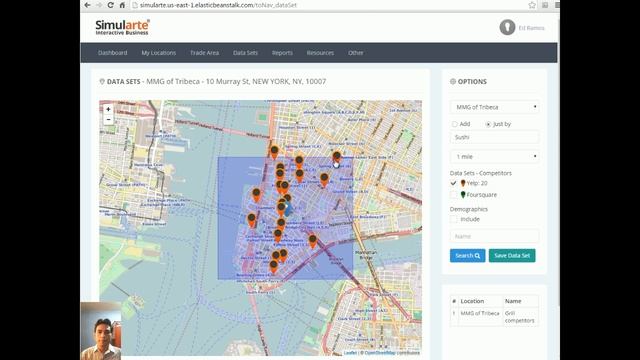Open the Dashboard menu
Image resolution: width=640 pixels, height=360 pixels.
tap(113, 53)
